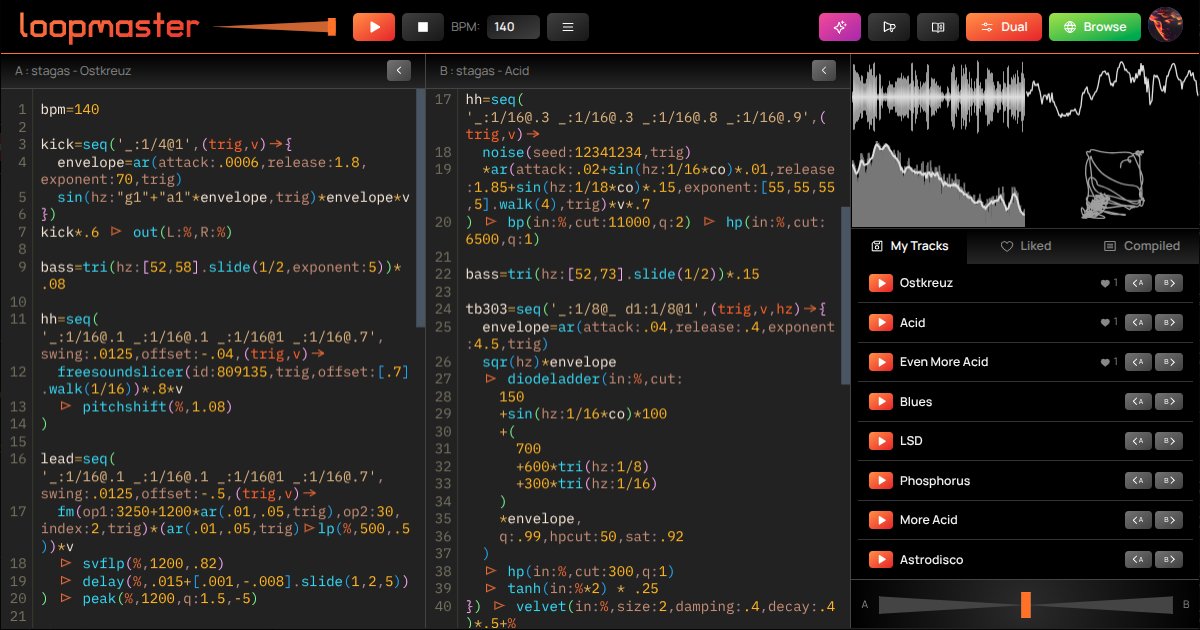The image size is (1200, 630).
Task: Toggle Dual mode on
Action: coord(1003,26)
